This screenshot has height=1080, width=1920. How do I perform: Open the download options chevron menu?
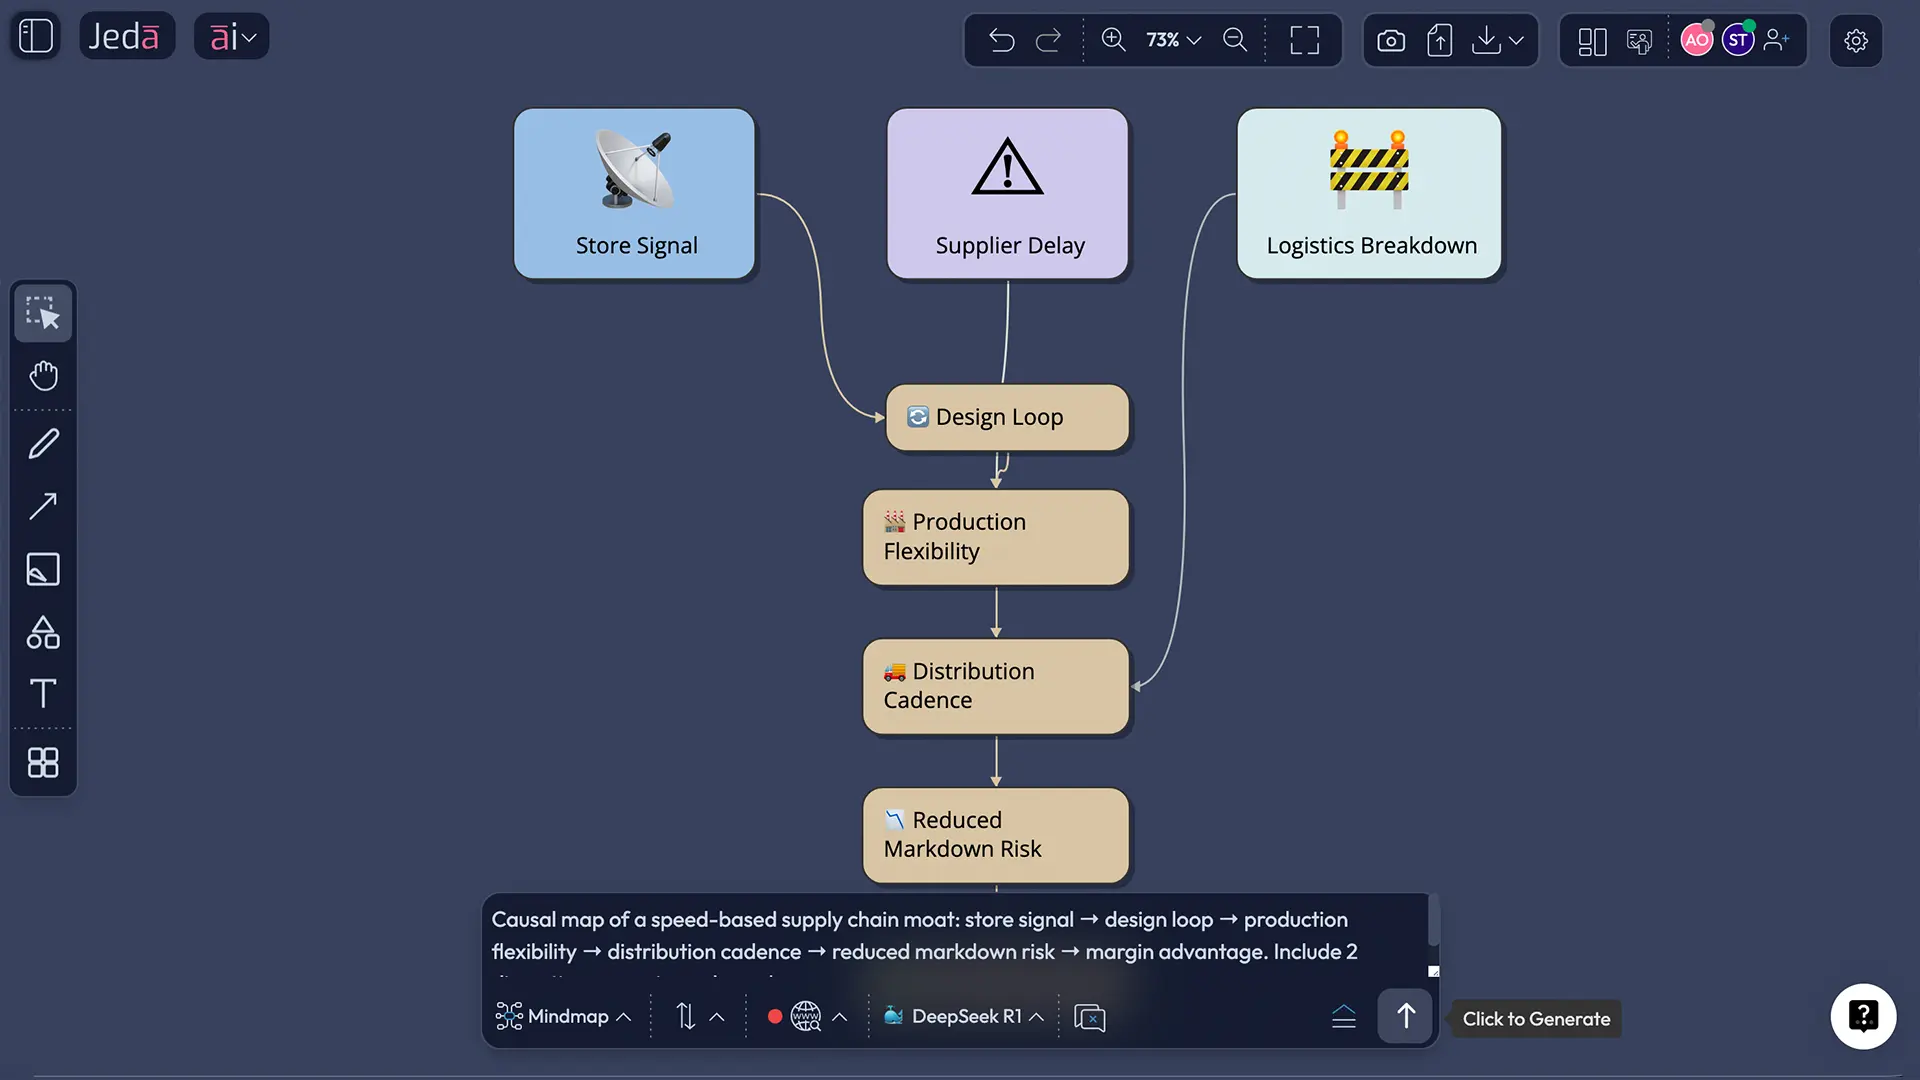1518,40
